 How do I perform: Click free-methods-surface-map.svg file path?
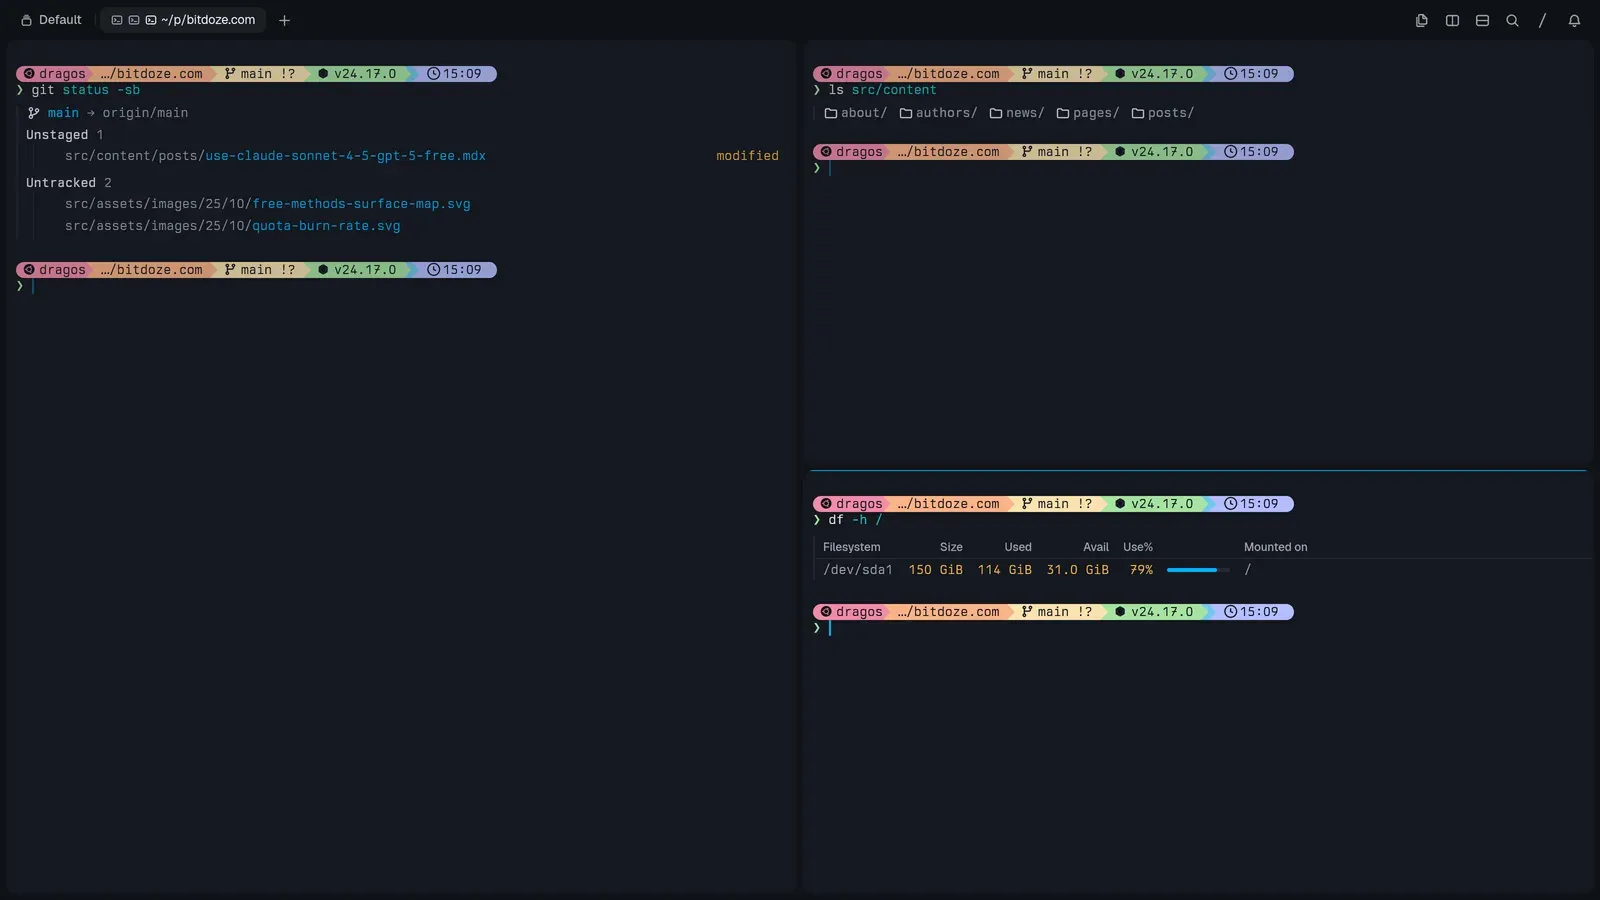267,204
